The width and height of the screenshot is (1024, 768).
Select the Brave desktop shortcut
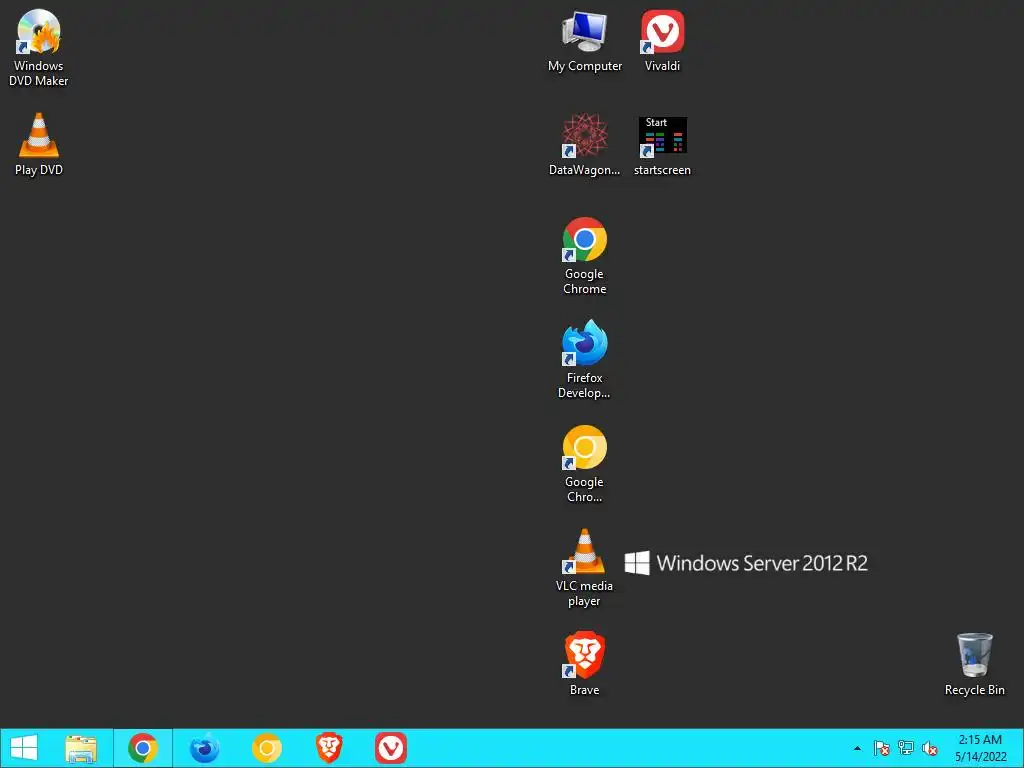click(584, 664)
